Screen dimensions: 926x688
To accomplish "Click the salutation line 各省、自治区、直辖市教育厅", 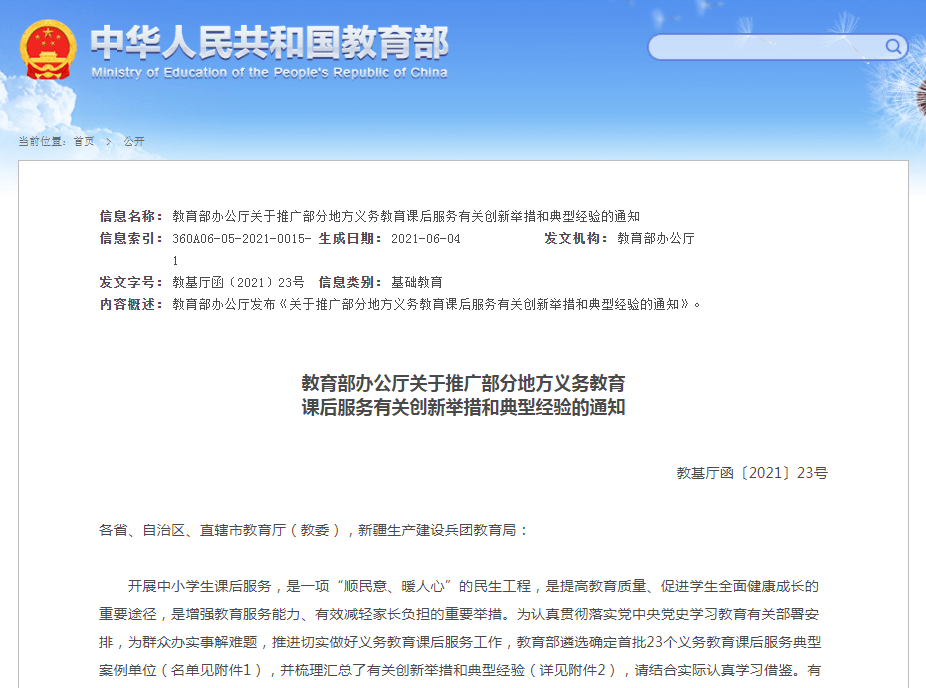I will [312, 530].
